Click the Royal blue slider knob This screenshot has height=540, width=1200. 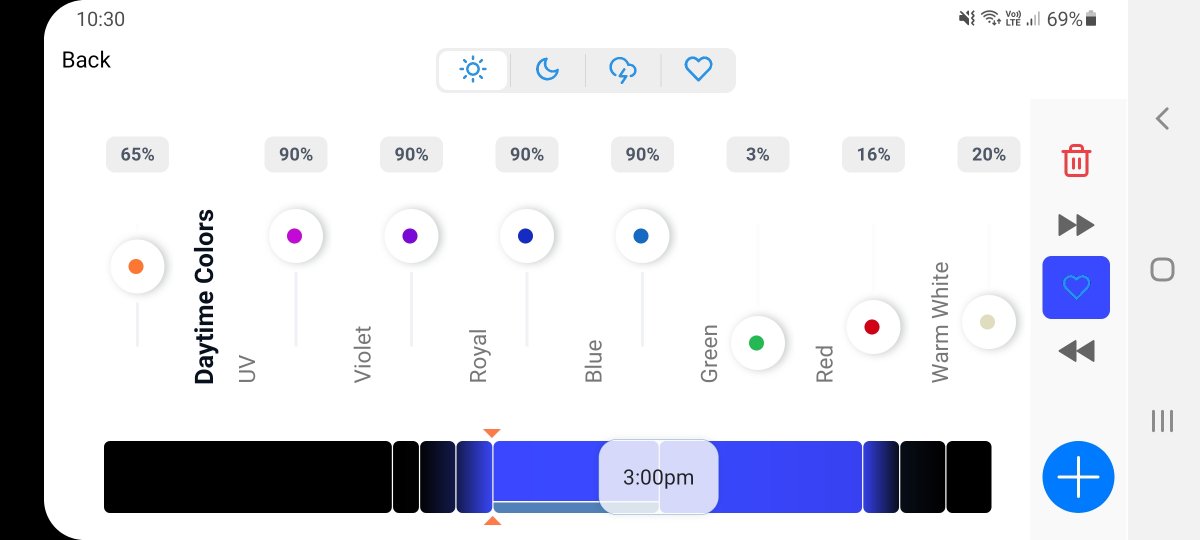tap(526, 236)
